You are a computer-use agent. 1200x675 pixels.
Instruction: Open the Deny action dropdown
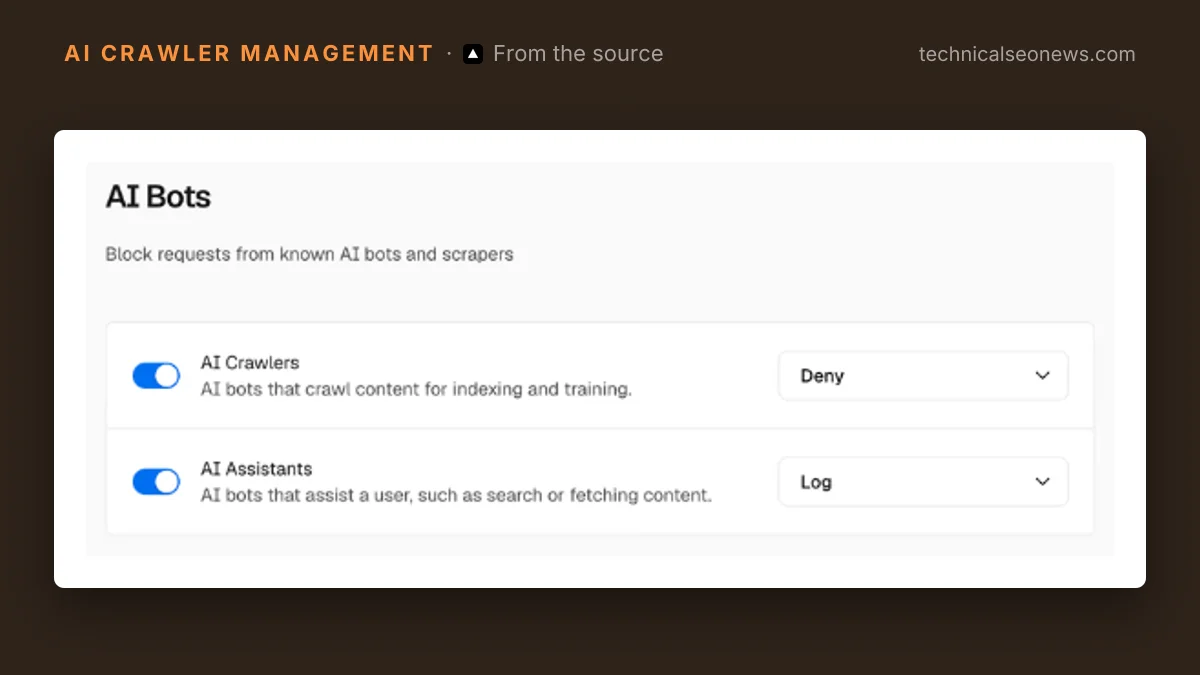tap(923, 376)
